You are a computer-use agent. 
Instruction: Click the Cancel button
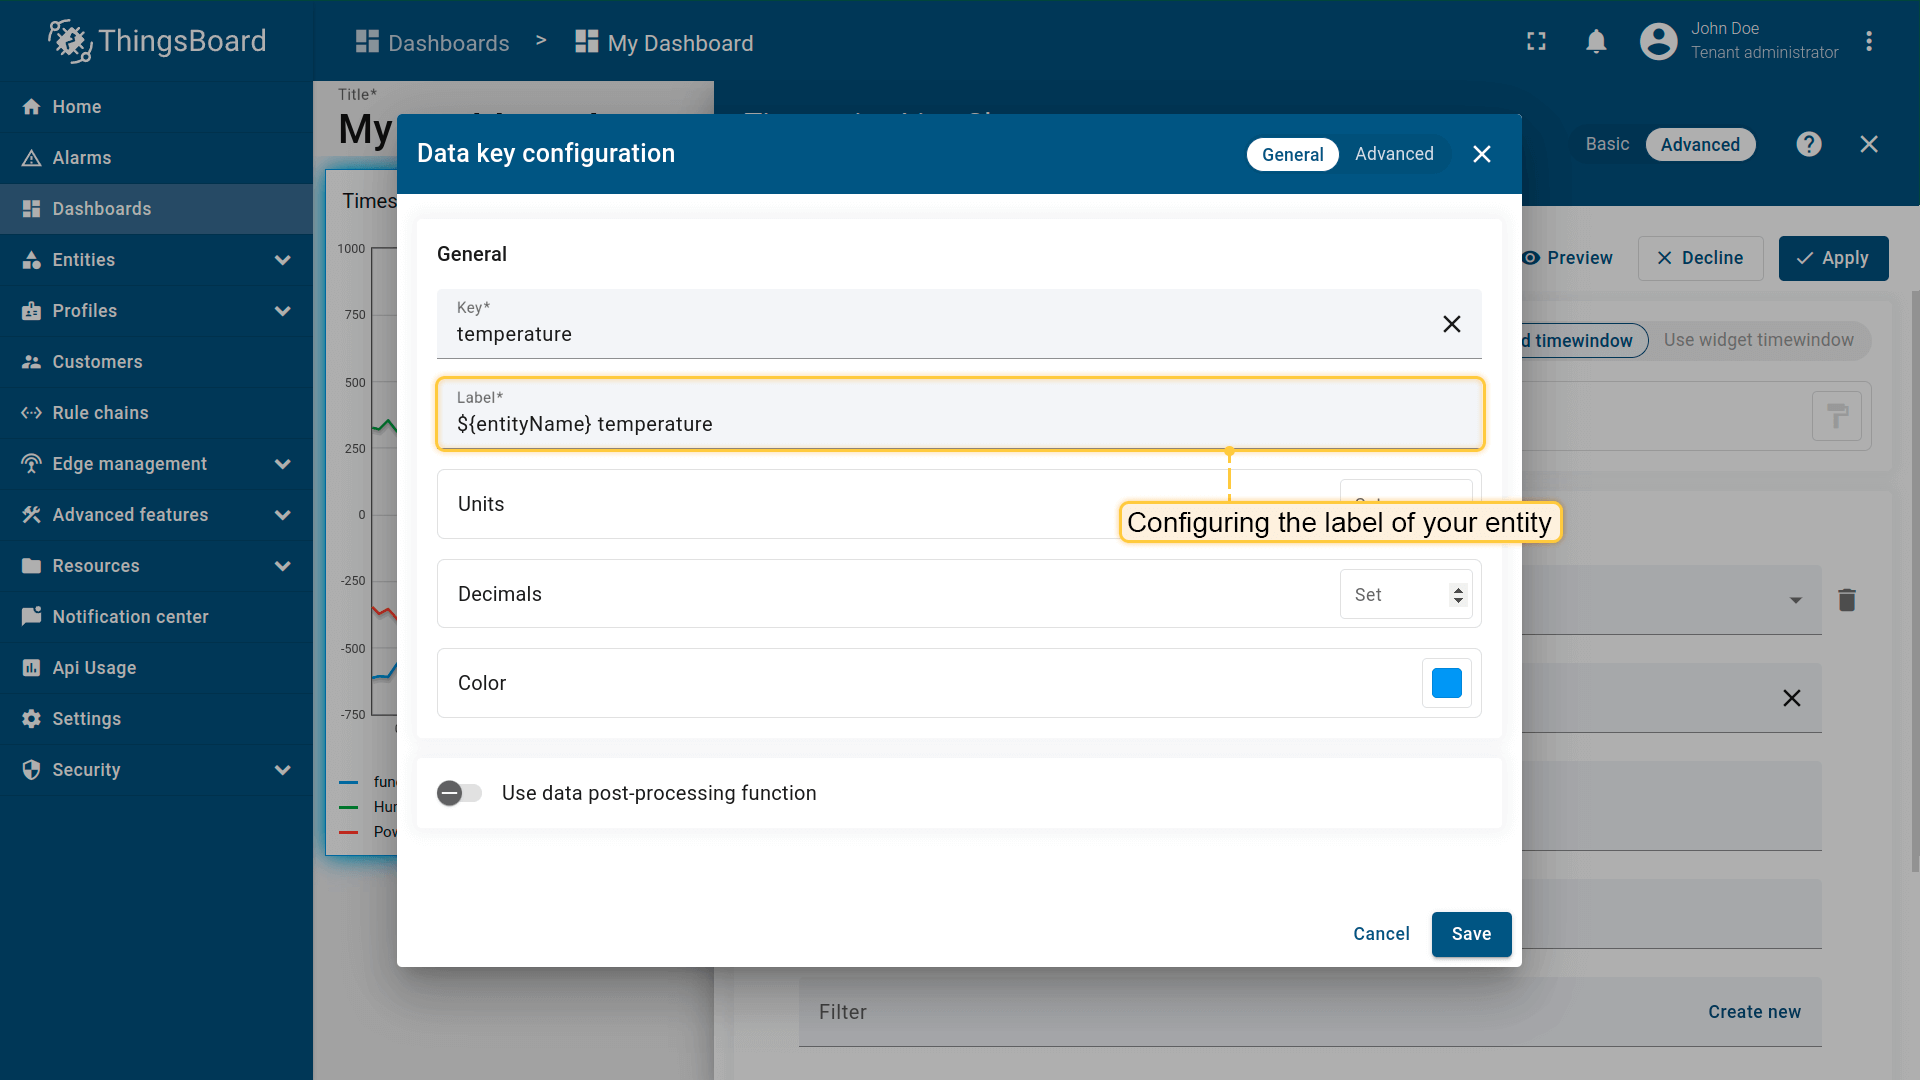tap(1381, 934)
